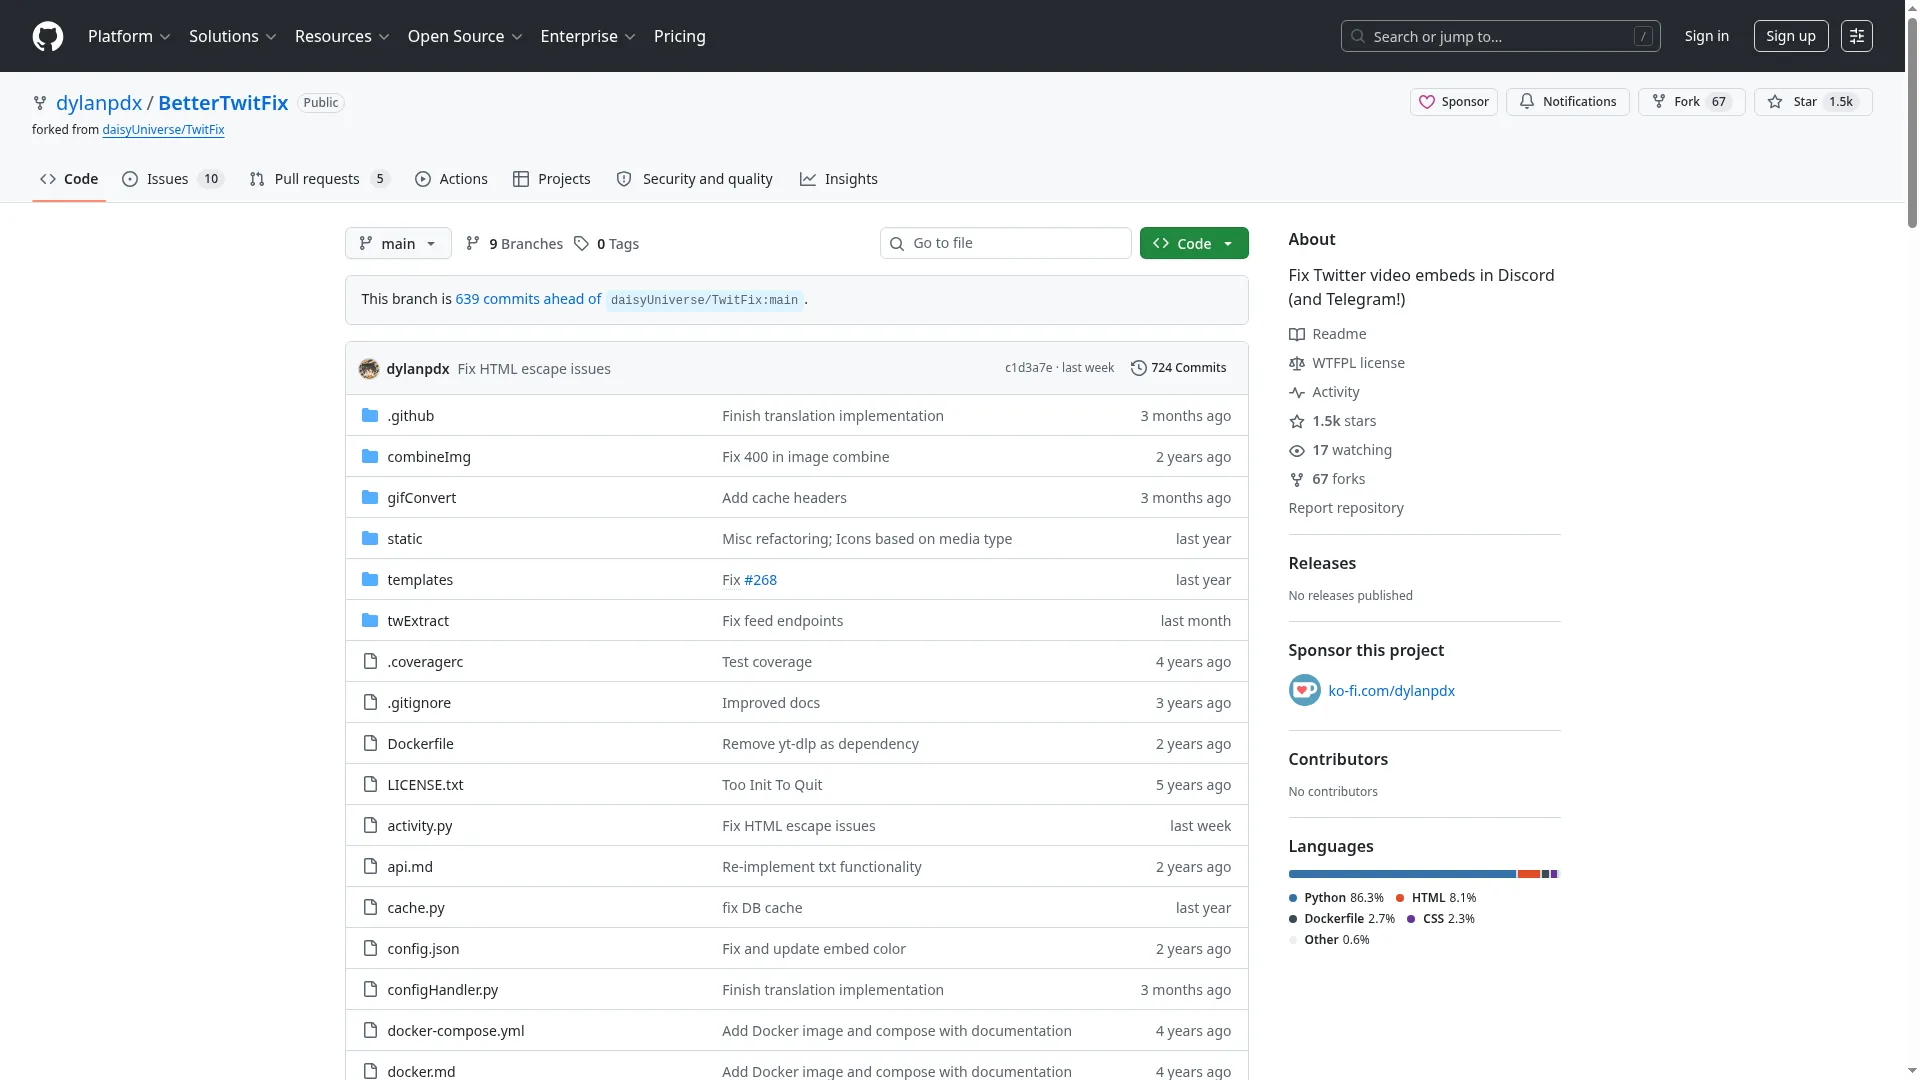Fork the repository with Fork button
Image resolution: width=1920 pixels, height=1080 pixels.
pyautogui.click(x=1691, y=102)
